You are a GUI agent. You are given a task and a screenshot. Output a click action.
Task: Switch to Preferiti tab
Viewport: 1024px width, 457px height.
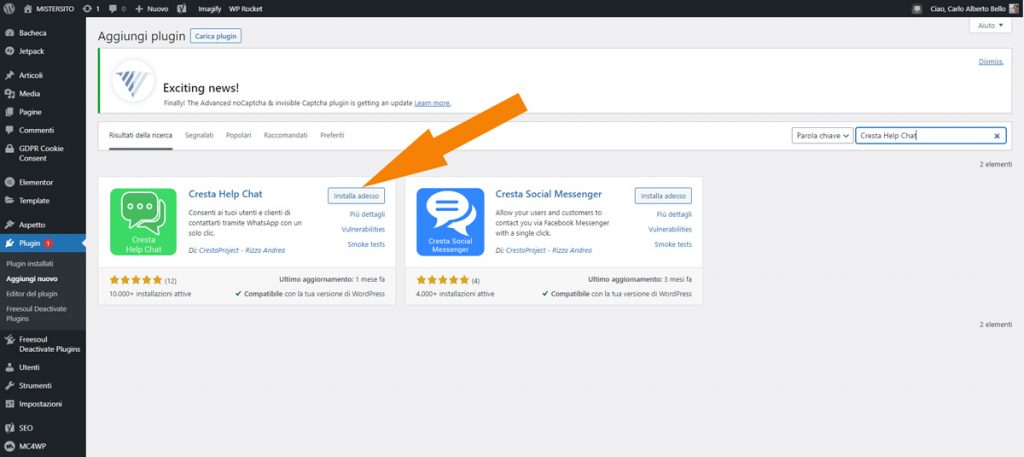click(332, 135)
